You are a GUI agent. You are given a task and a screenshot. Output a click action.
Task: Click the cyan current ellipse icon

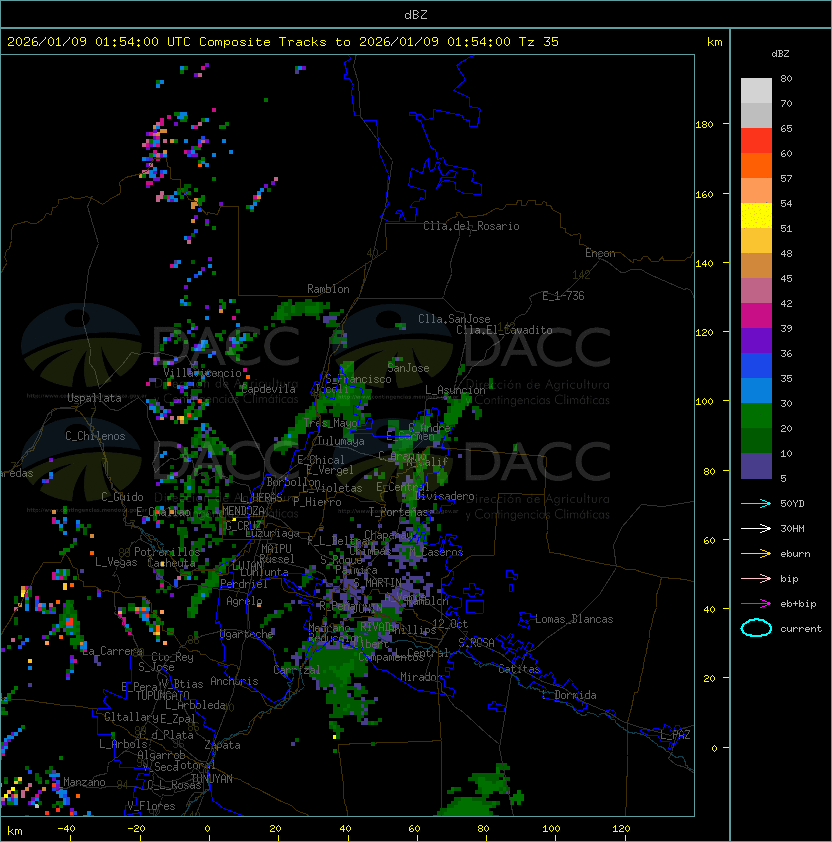tap(756, 628)
